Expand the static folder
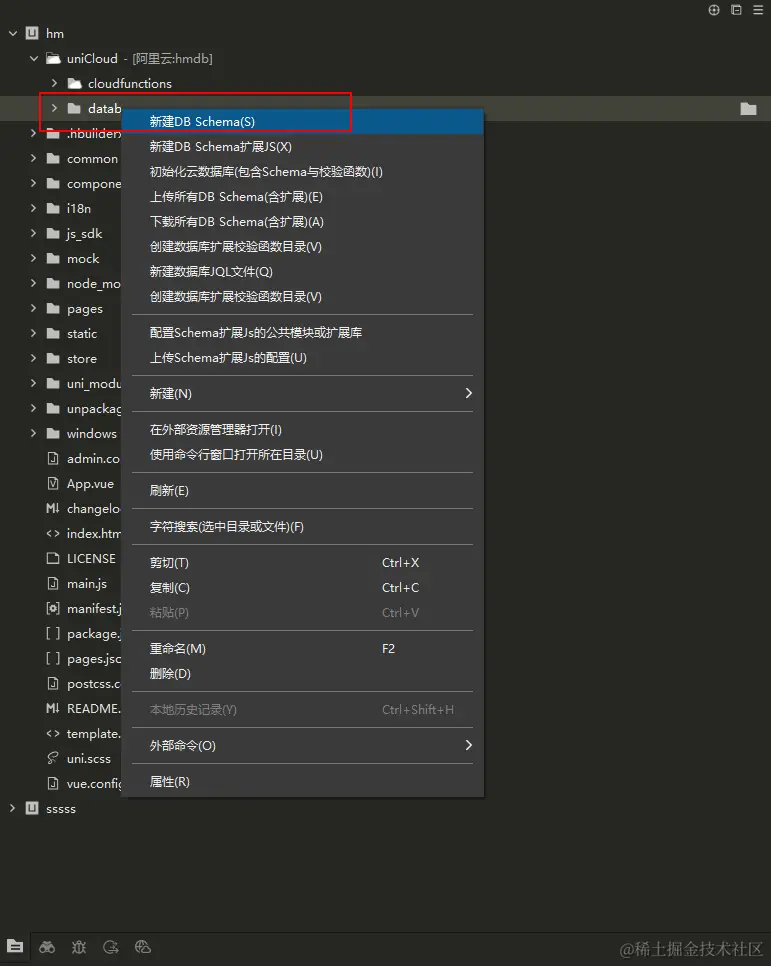The width and height of the screenshot is (771, 966). [x=33, y=333]
